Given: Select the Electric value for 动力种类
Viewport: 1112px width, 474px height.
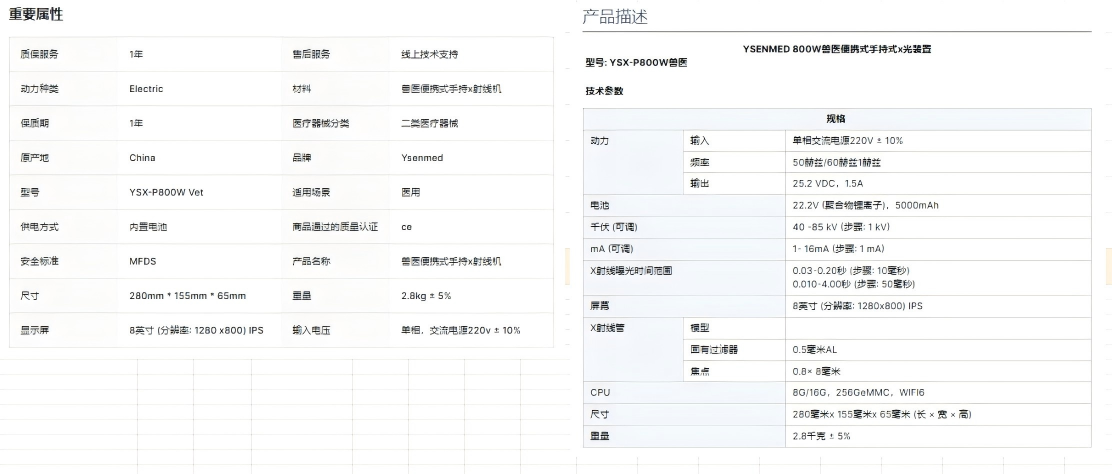Looking at the screenshot, I should click(x=146, y=89).
